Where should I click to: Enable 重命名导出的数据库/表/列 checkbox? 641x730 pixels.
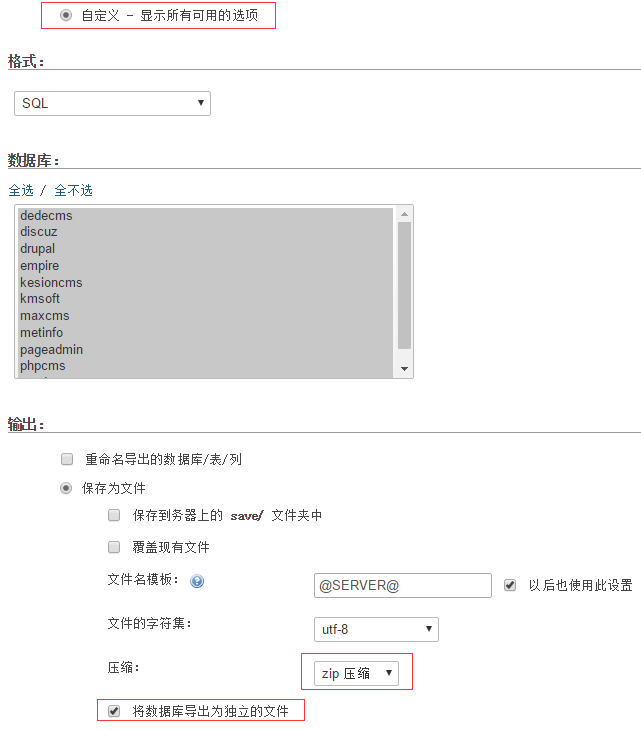(x=67, y=459)
